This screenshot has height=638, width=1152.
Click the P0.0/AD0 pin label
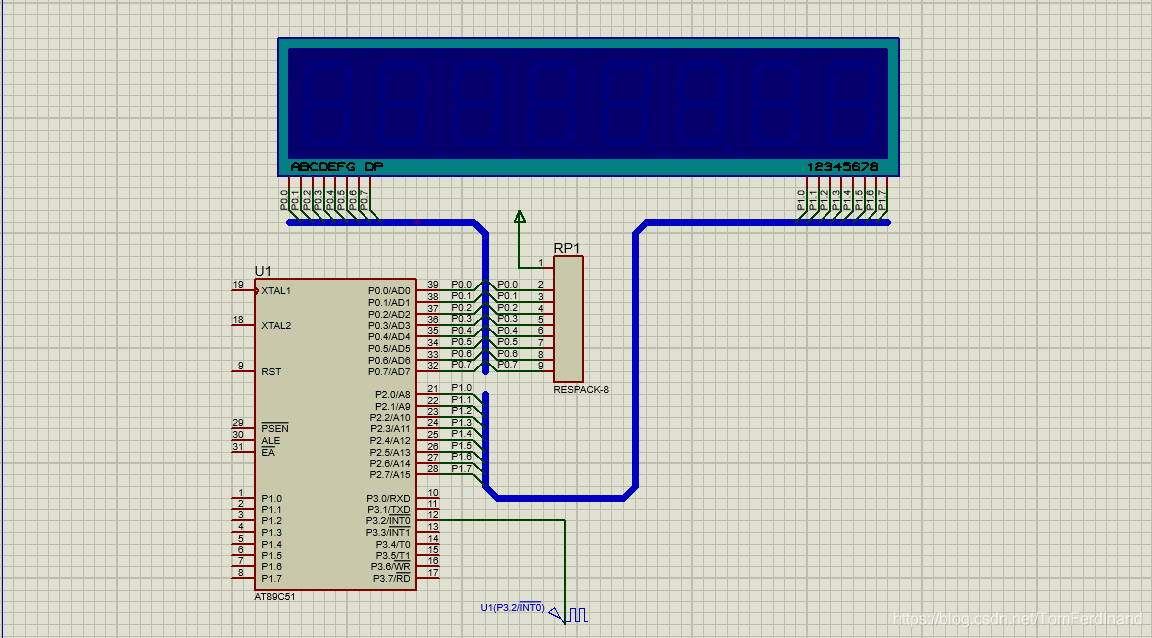point(389,290)
